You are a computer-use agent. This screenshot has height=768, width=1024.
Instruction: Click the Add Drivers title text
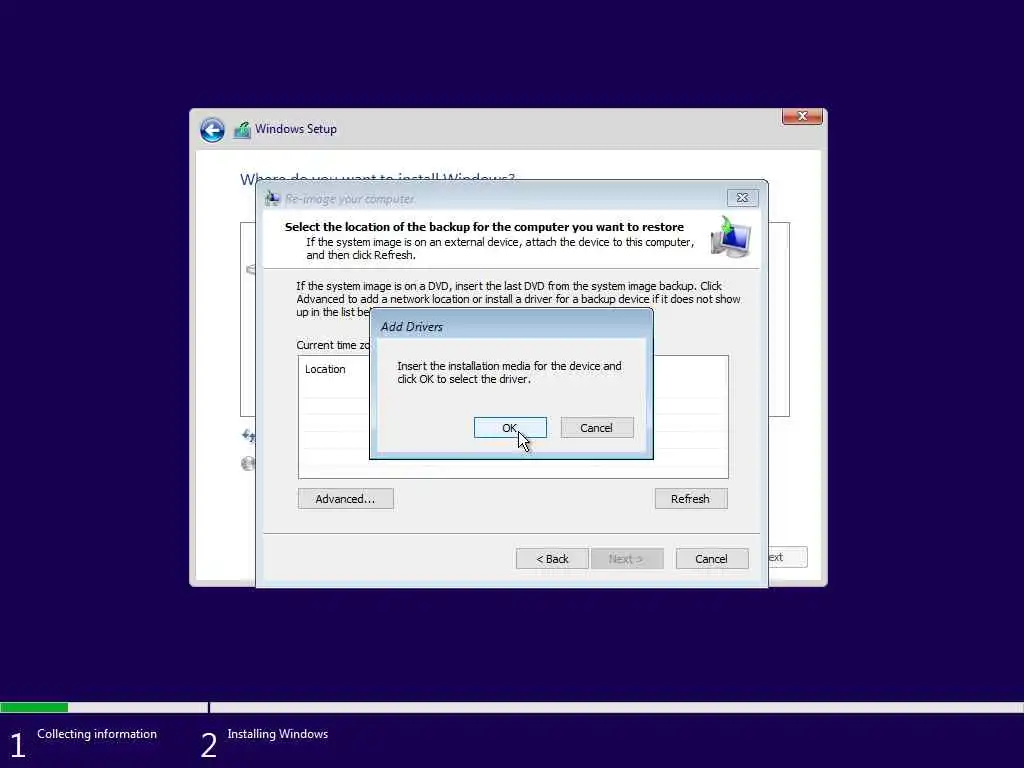pyautogui.click(x=411, y=327)
